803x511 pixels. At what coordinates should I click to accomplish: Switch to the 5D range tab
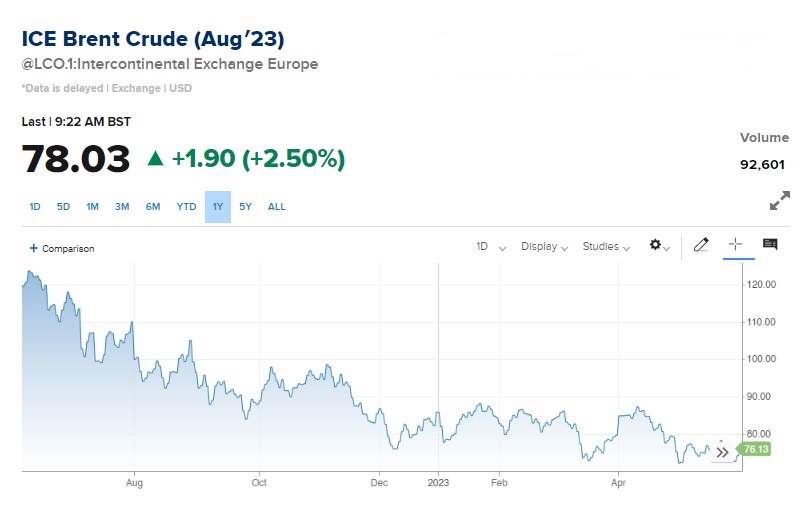63,207
